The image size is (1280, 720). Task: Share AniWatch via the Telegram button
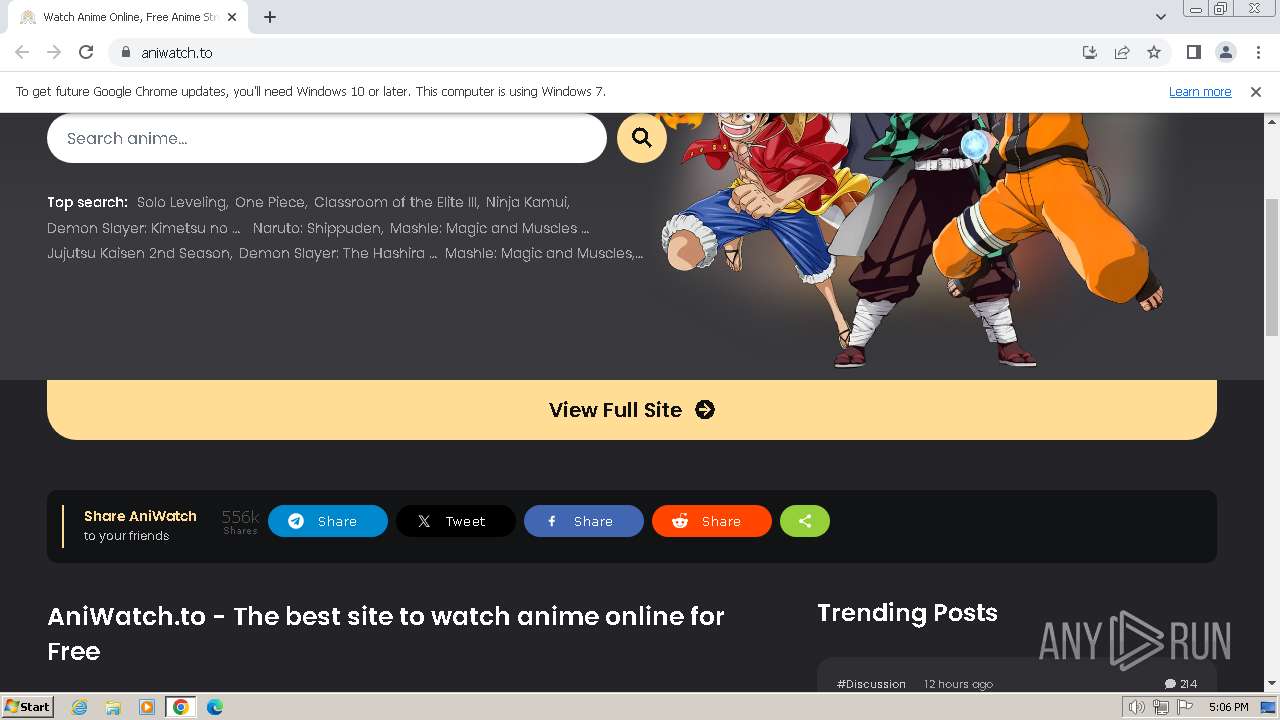click(328, 521)
